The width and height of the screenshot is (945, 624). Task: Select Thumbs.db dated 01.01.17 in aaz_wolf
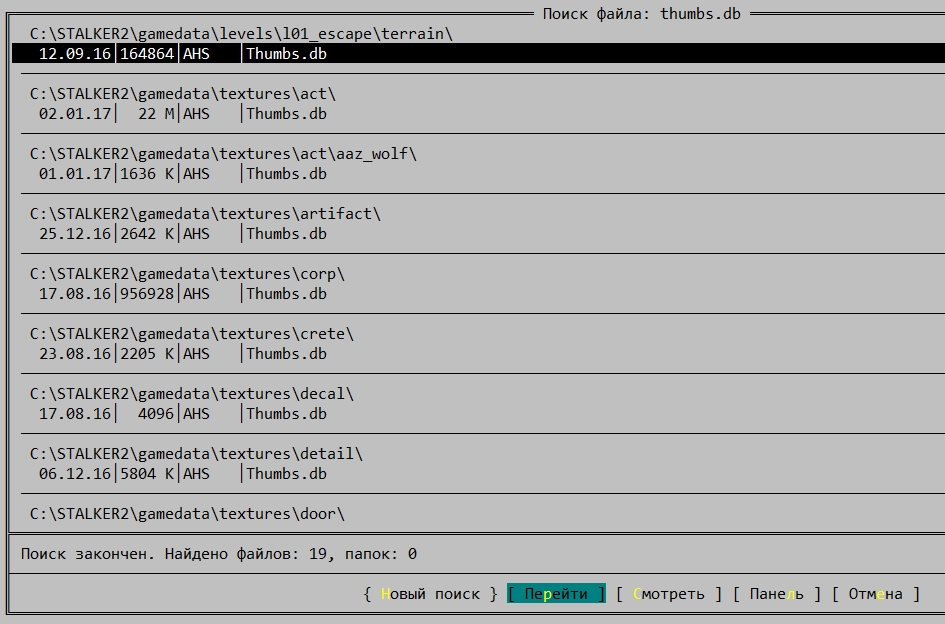pyautogui.click(x=286, y=174)
